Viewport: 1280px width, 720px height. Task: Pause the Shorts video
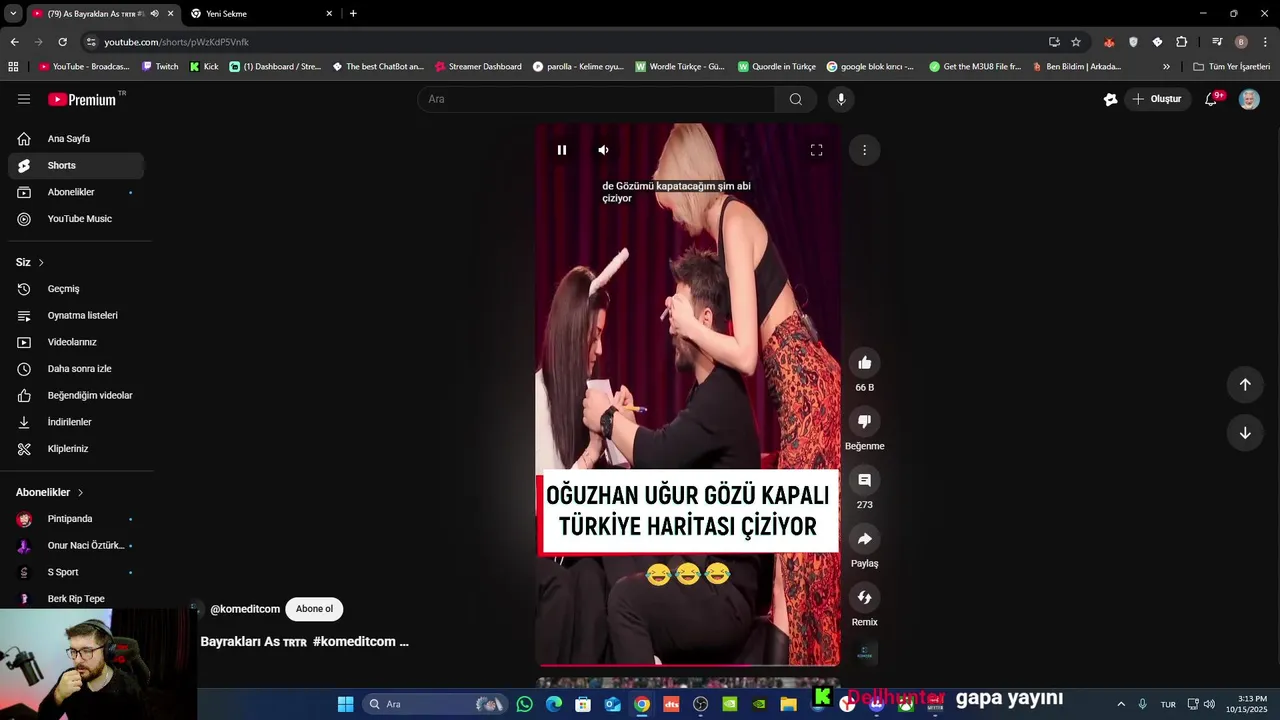[562, 150]
